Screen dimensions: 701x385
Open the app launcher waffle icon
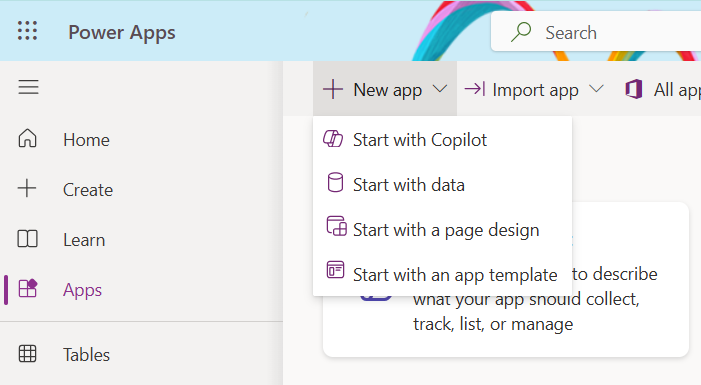(x=27, y=31)
